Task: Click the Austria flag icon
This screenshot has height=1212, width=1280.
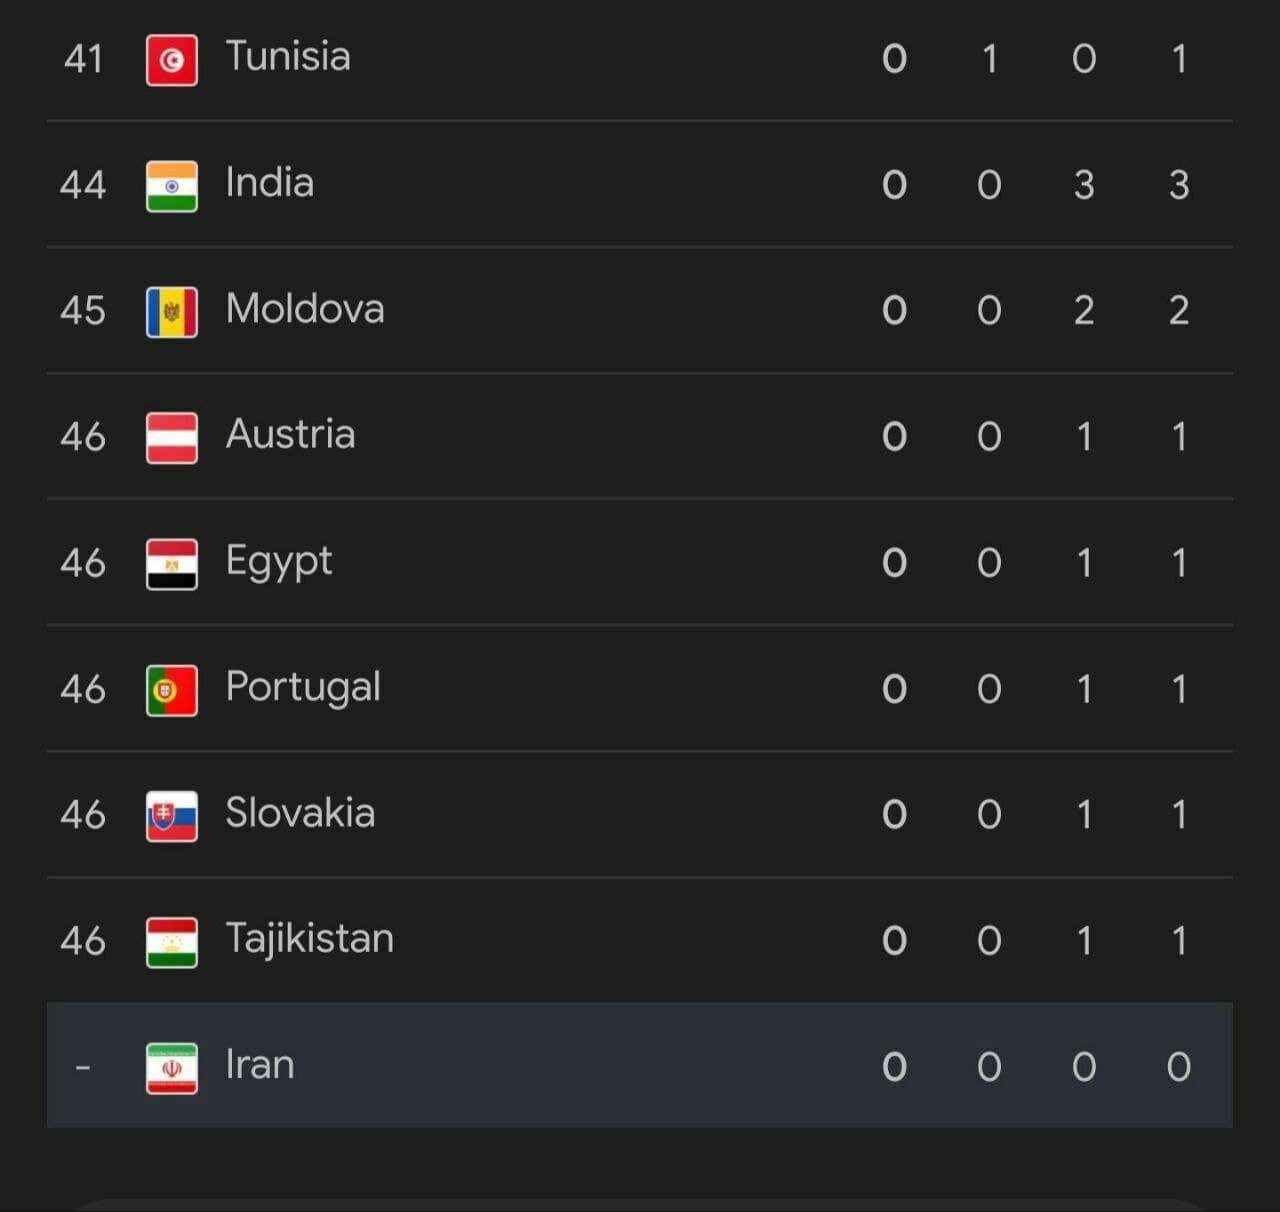Action: (x=172, y=438)
